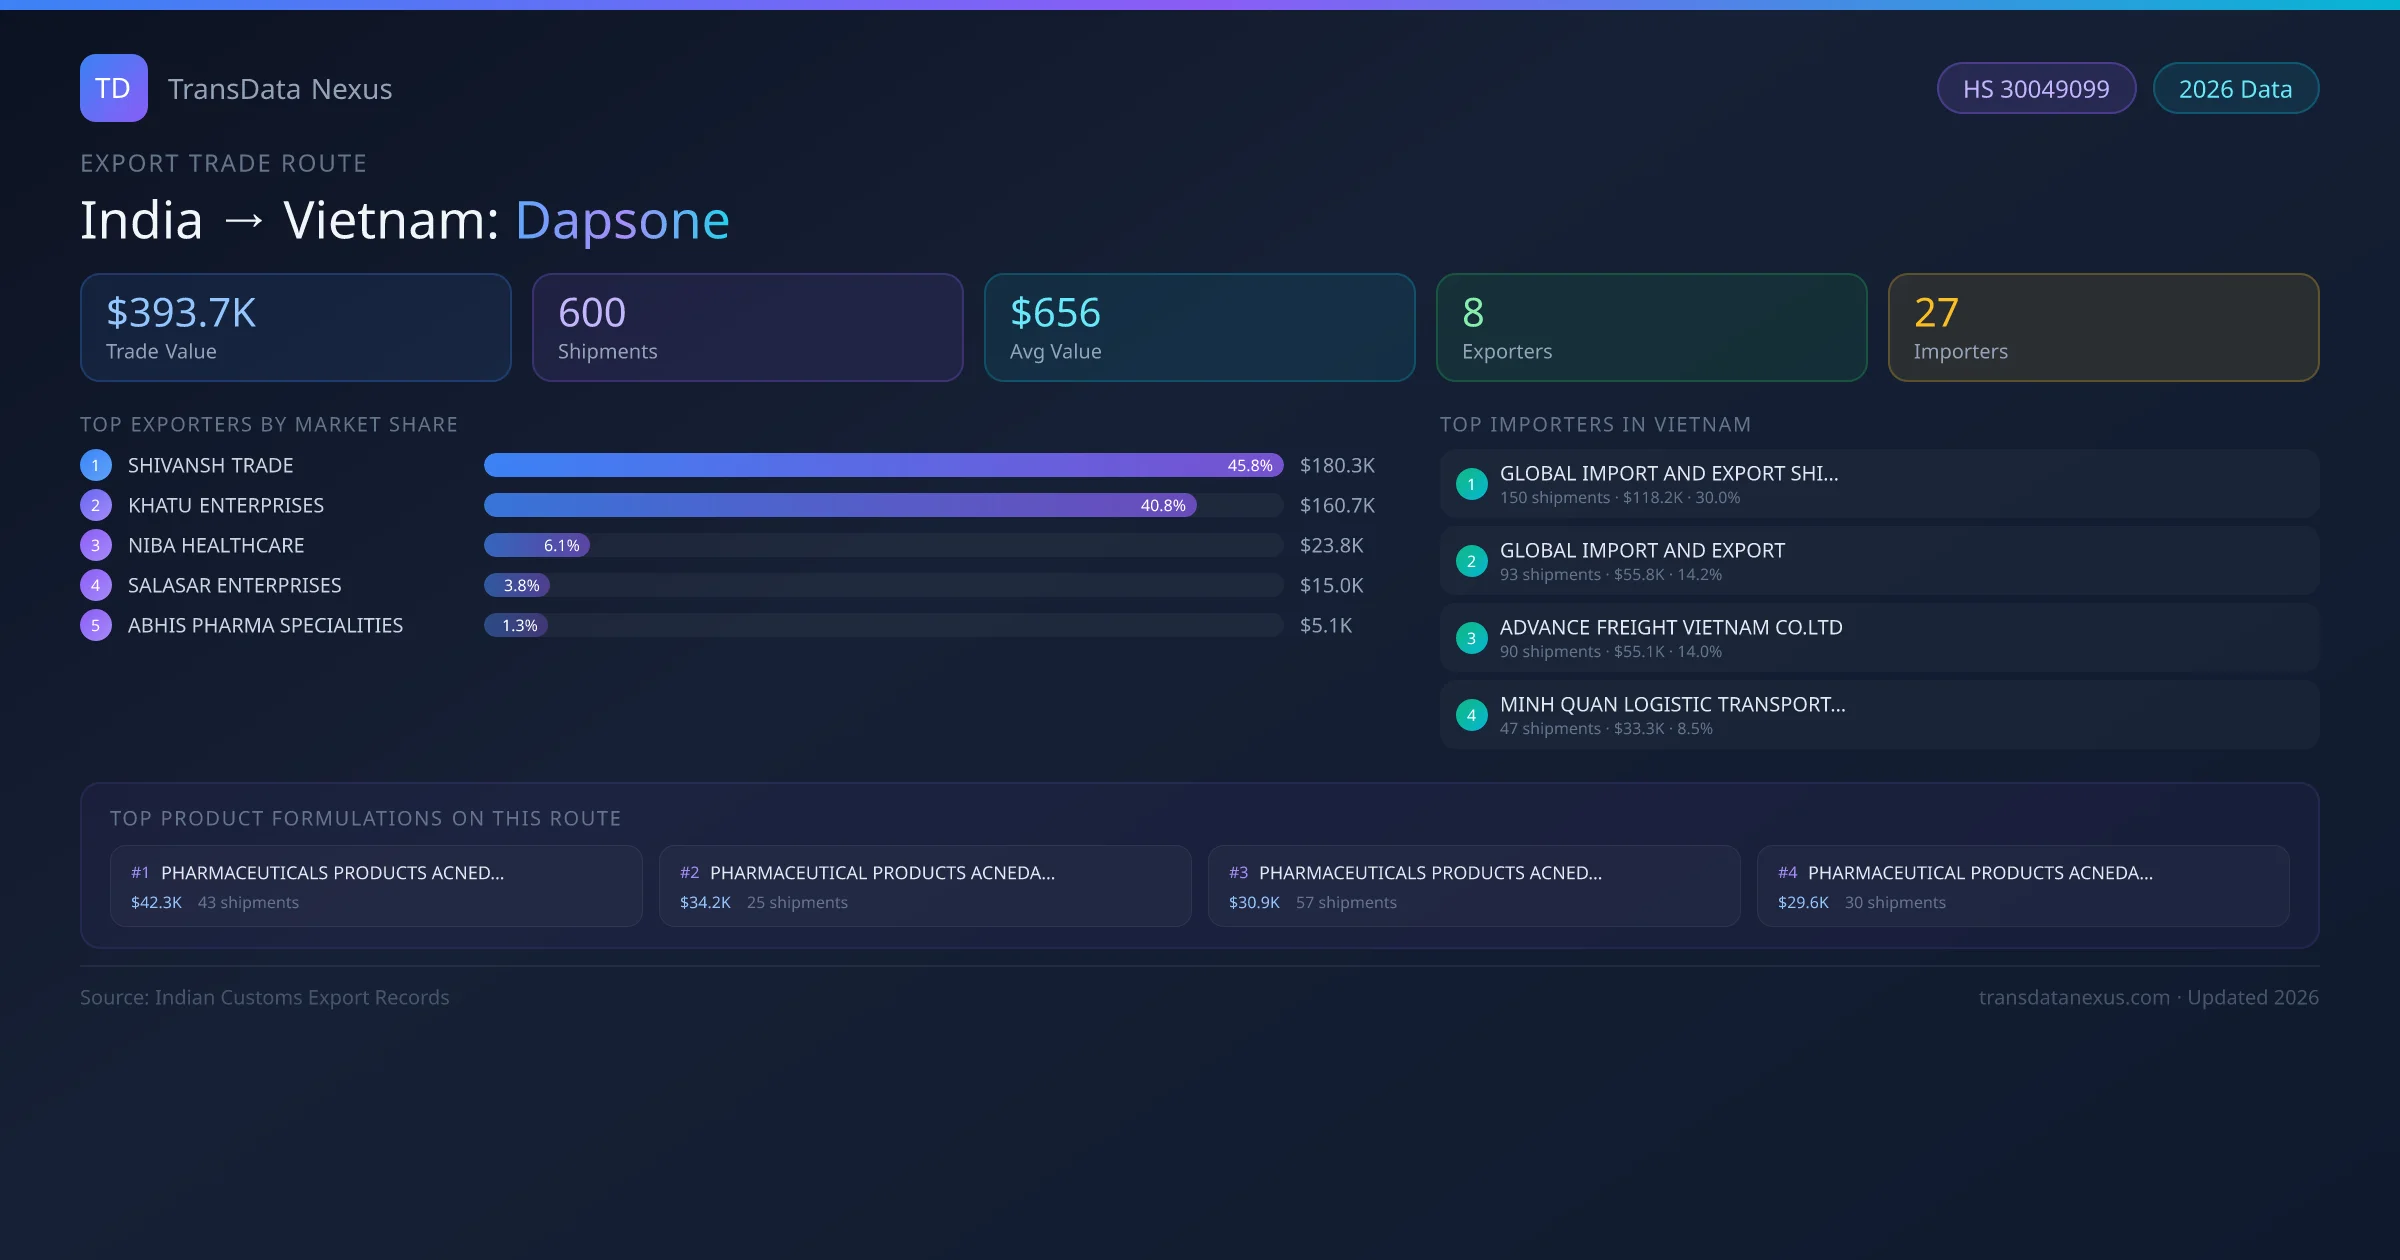The image size is (2400, 1260).
Task: Select the HS 30049099 tag
Action: tap(2036, 89)
